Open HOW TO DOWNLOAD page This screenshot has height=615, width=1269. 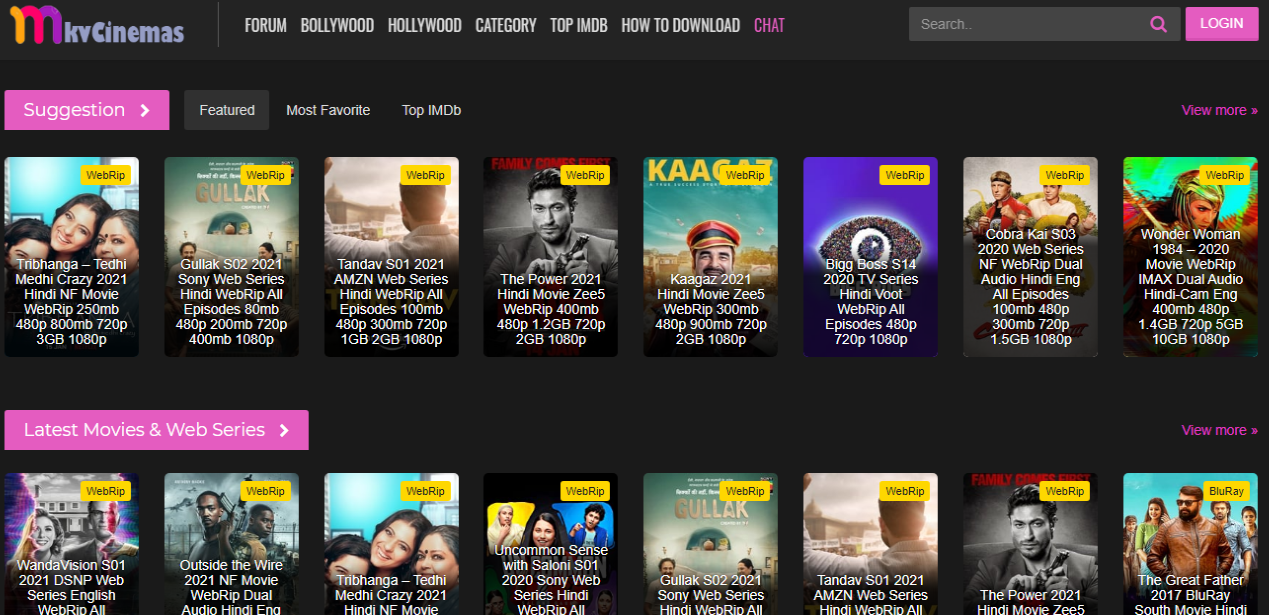coord(681,25)
